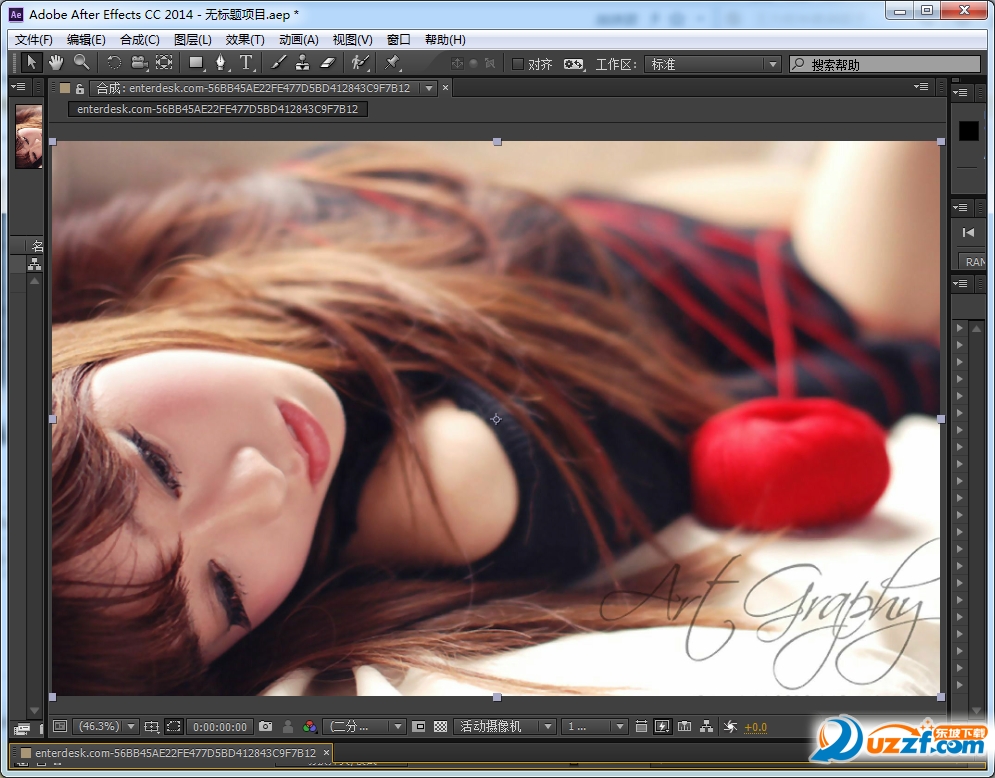Toggle the transparency grid button
The image size is (995, 778).
[x=440, y=727]
